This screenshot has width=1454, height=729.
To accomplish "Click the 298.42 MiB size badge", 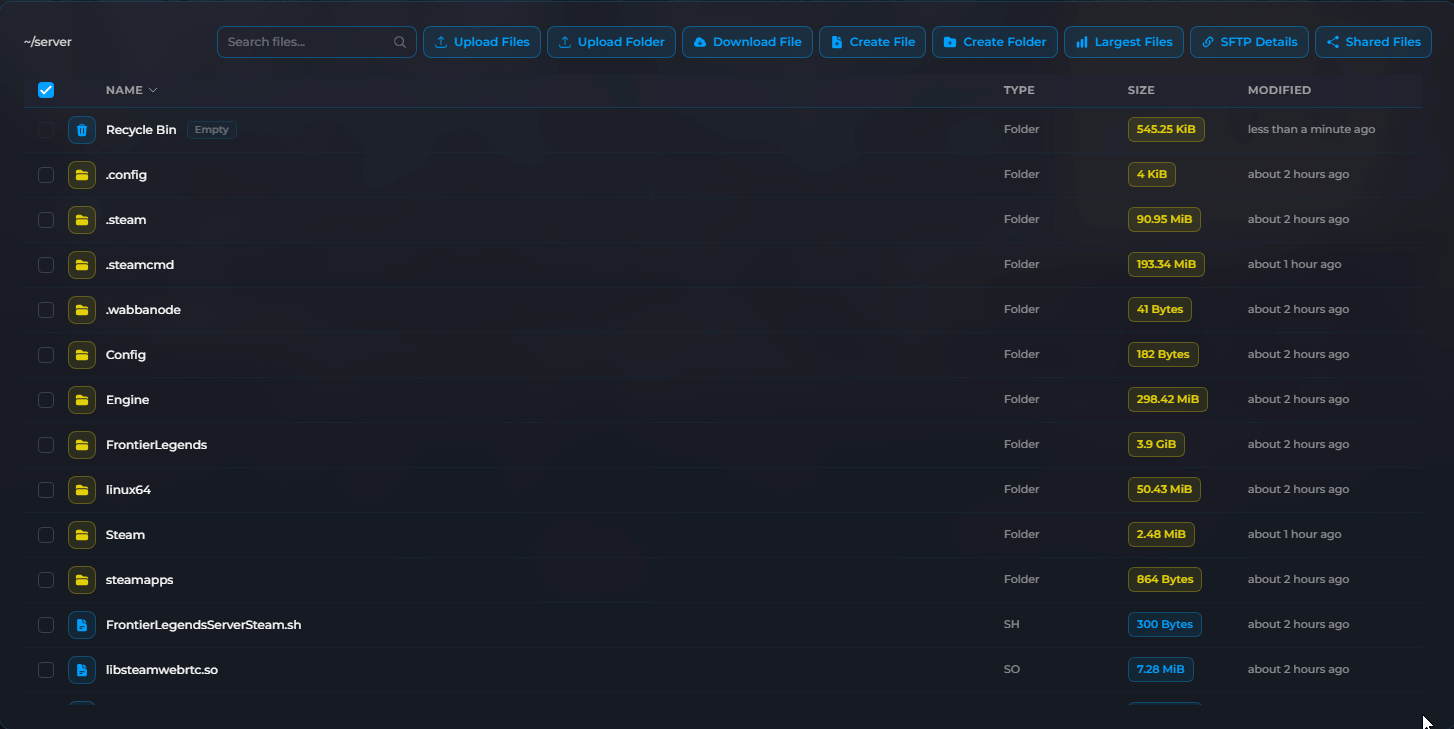I will tap(1168, 399).
